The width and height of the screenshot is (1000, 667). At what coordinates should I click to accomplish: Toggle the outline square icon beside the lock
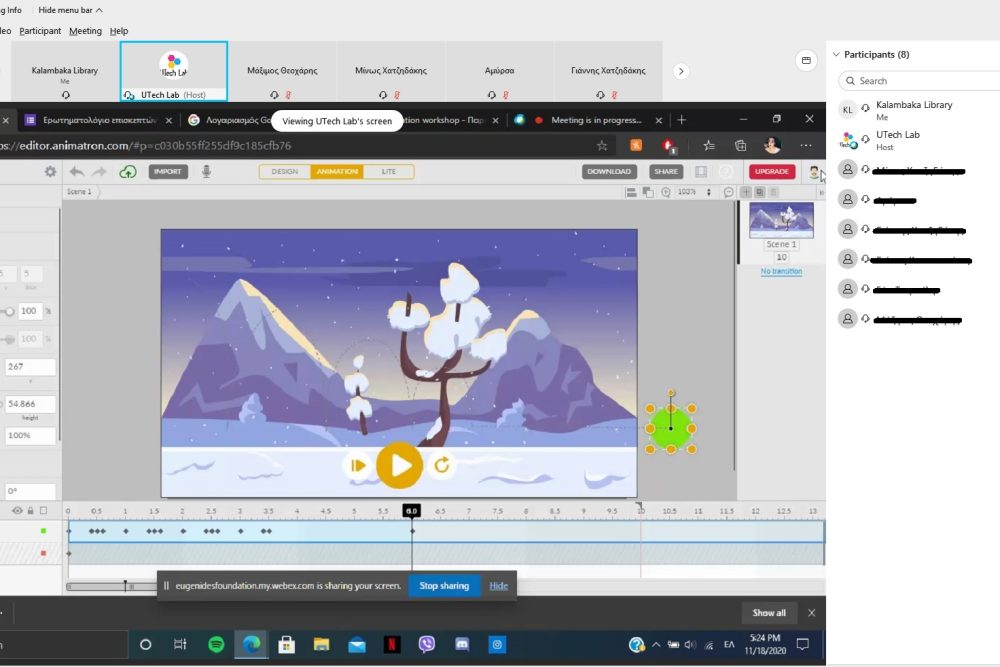click(x=43, y=510)
